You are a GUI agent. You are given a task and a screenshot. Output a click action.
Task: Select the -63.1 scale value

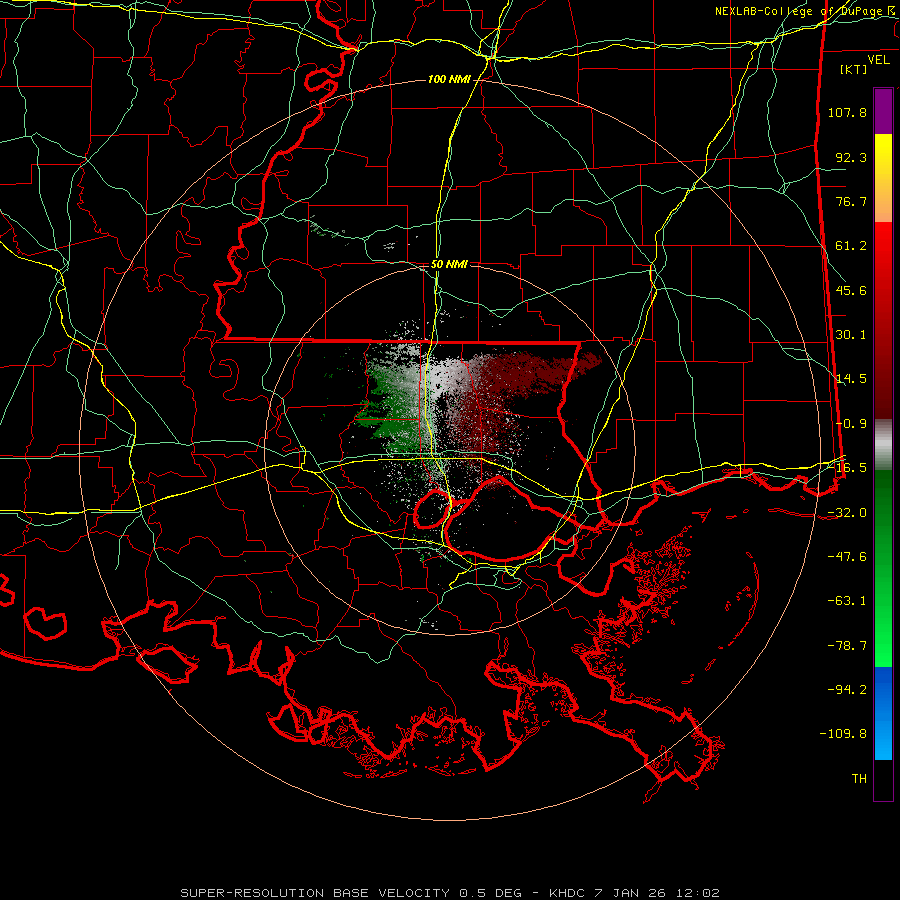(847, 601)
